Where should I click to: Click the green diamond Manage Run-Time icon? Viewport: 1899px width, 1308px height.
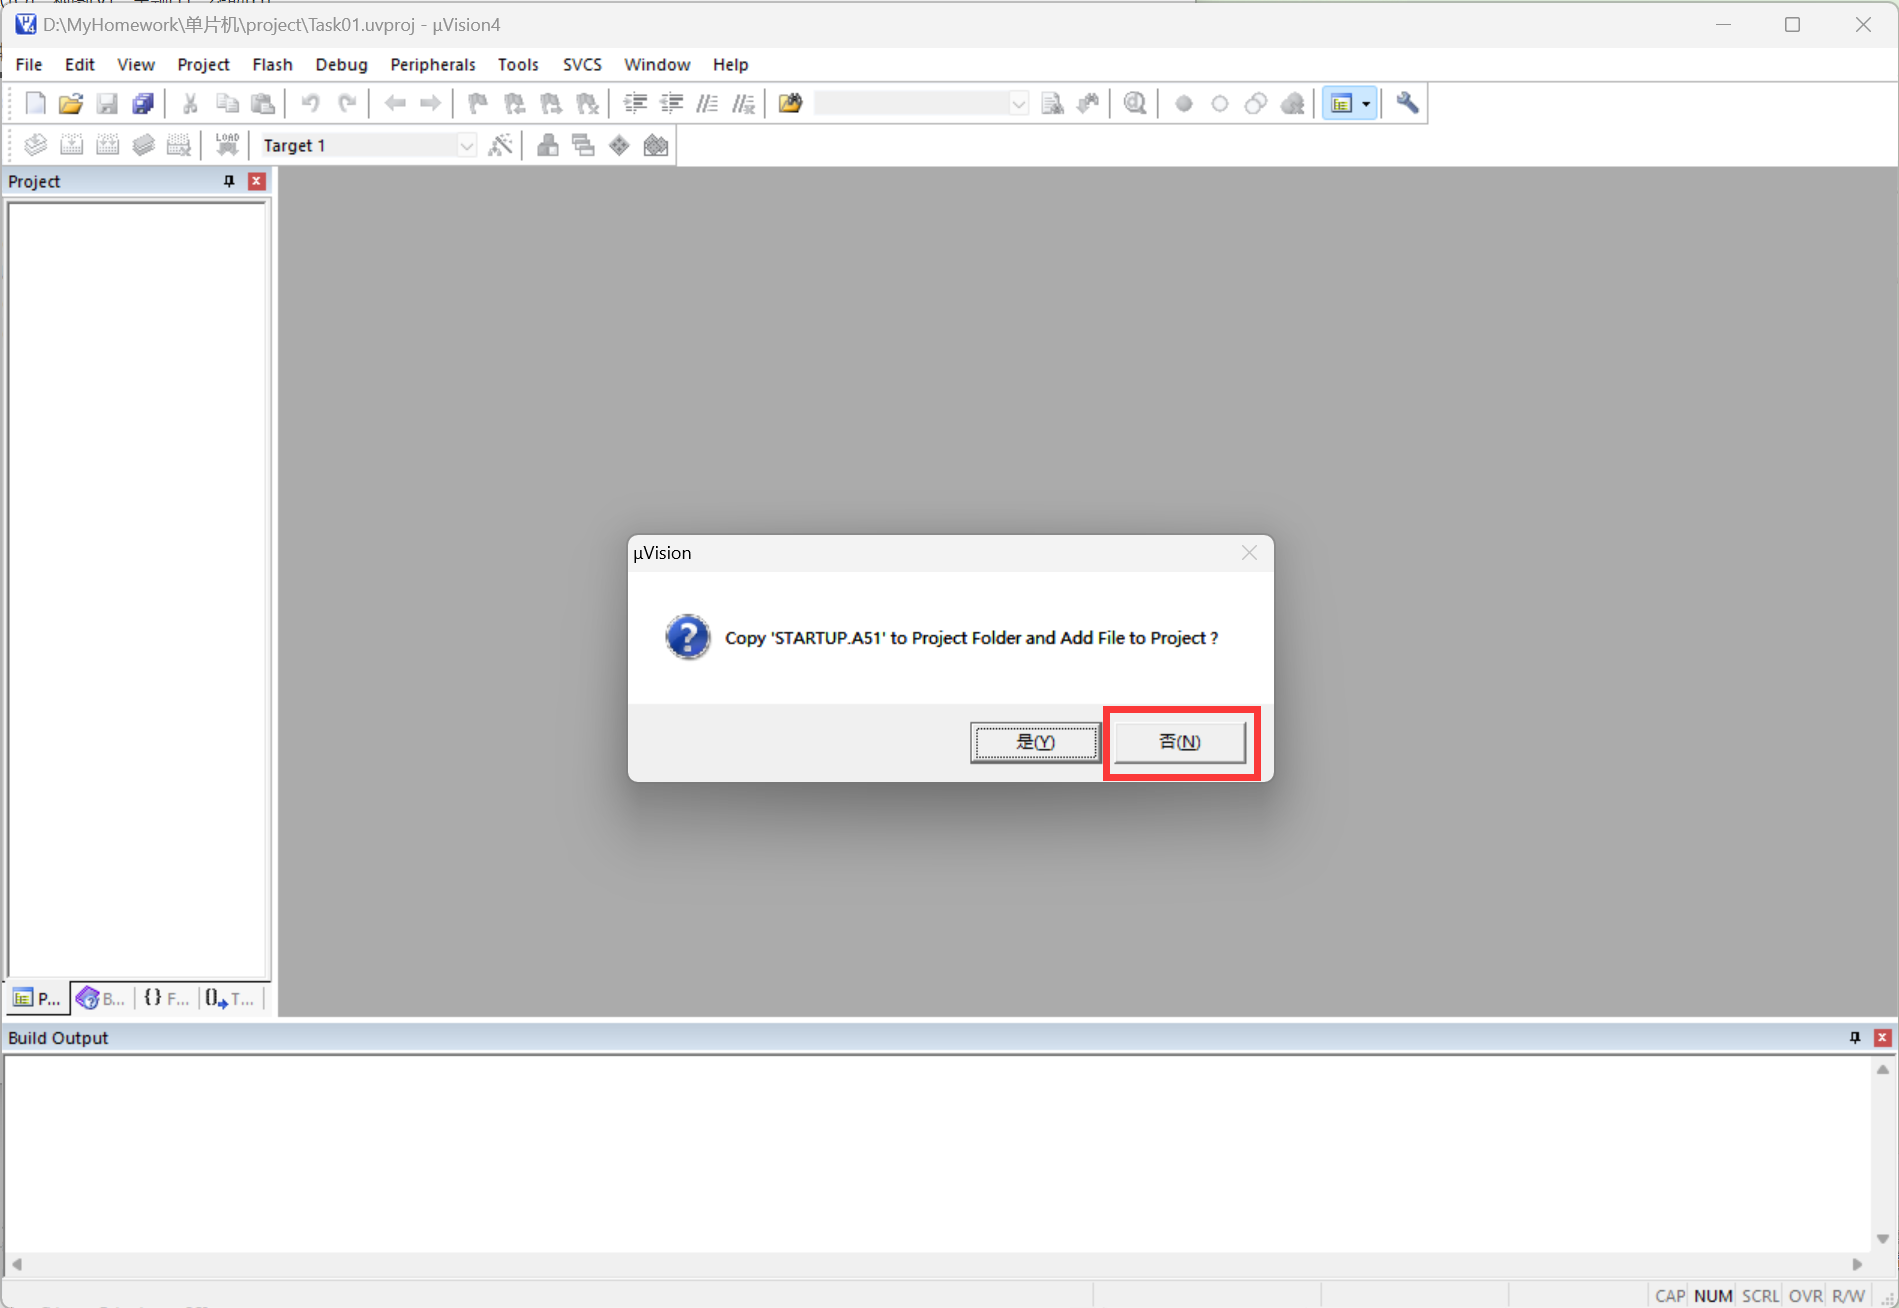click(619, 145)
